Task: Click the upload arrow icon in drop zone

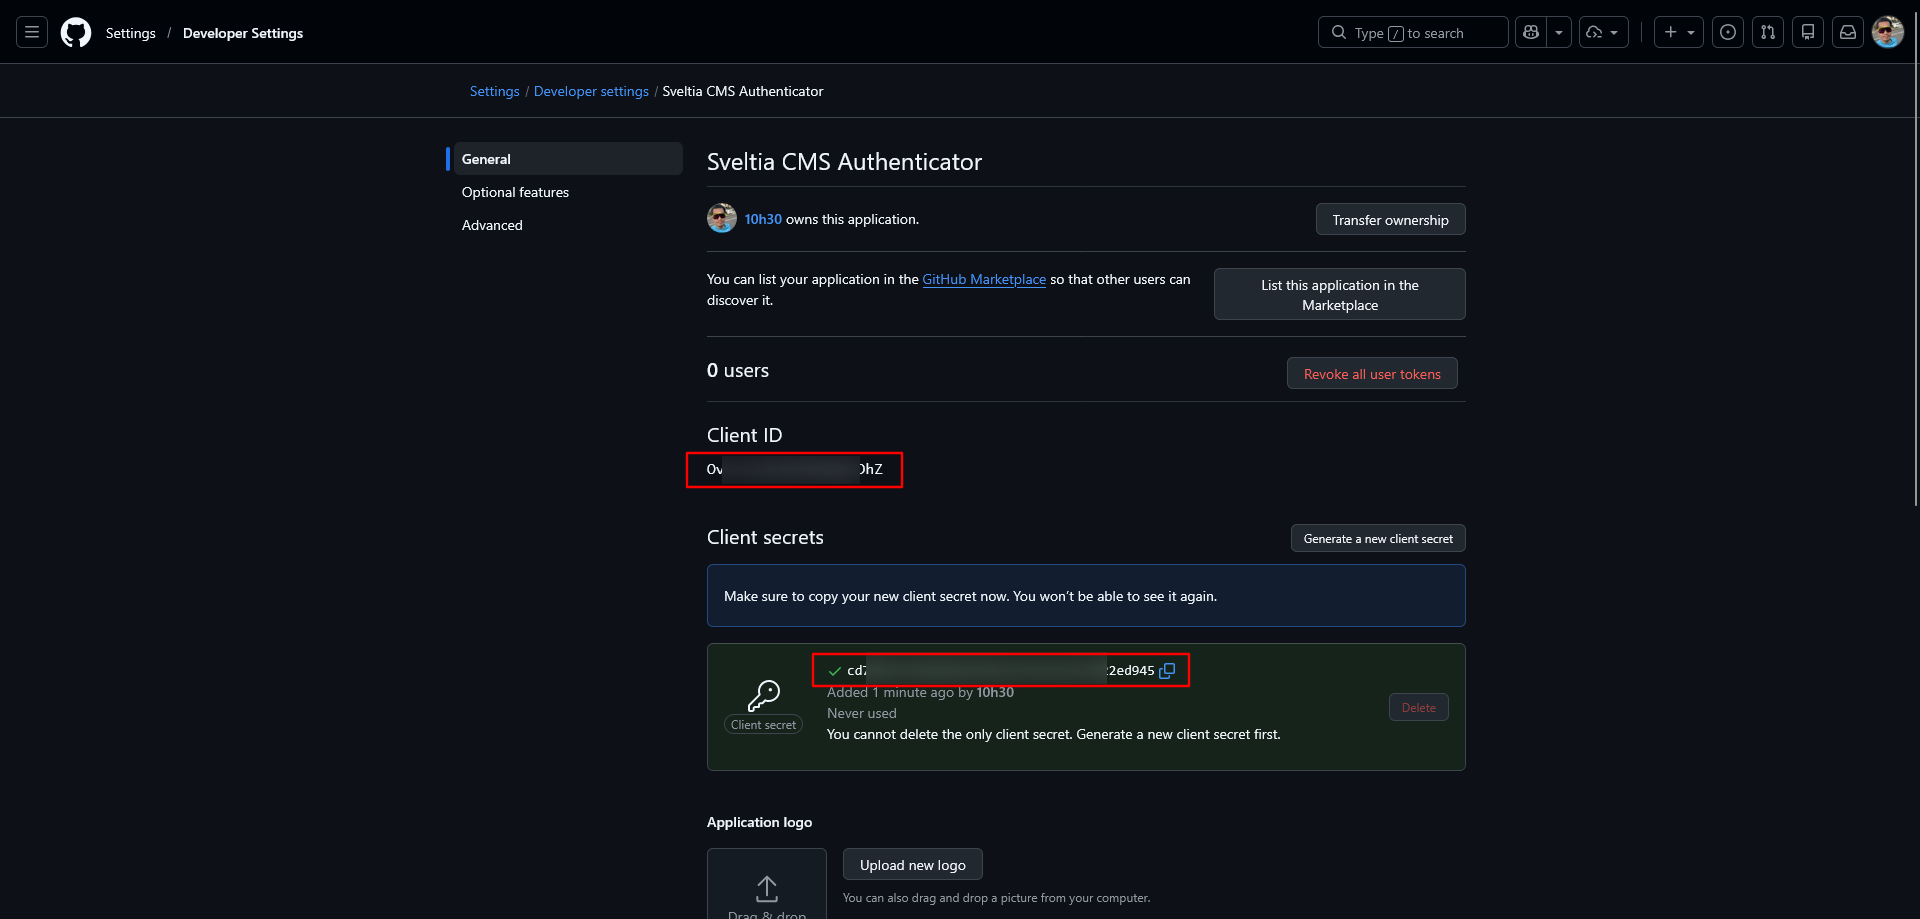Action: (767, 889)
